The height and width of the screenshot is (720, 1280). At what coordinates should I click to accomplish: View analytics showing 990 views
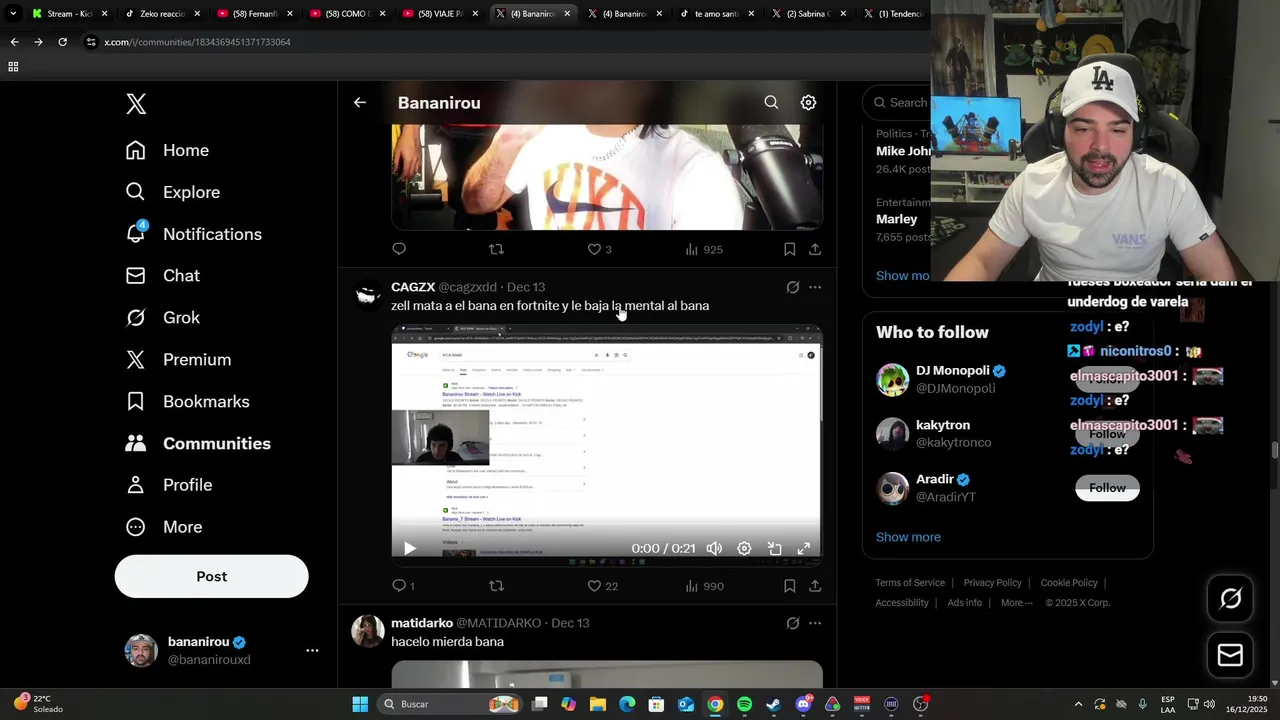click(704, 586)
